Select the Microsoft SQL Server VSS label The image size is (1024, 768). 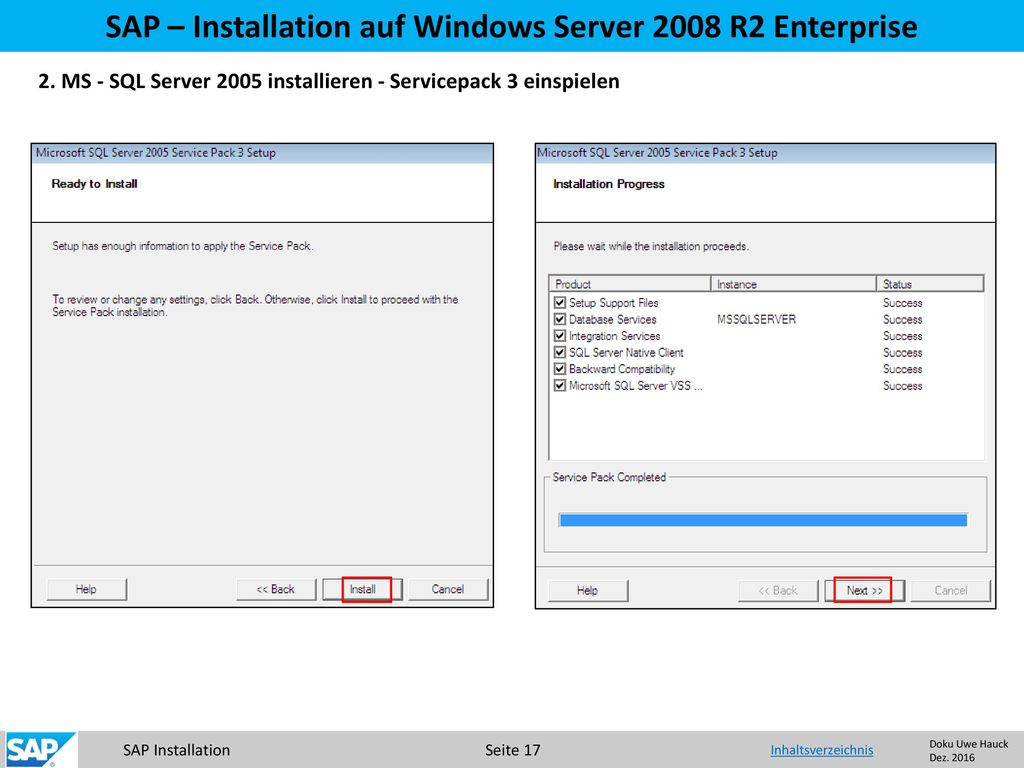click(x=635, y=386)
